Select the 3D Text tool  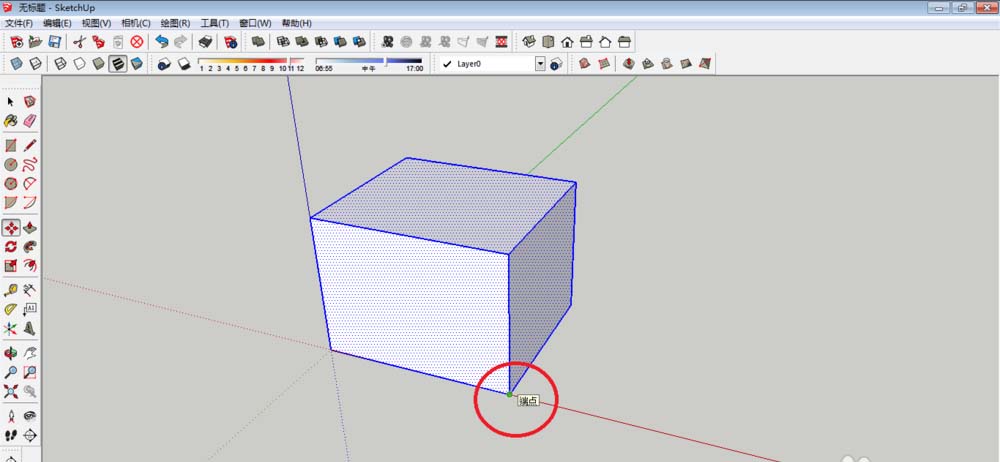tap(29, 329)
